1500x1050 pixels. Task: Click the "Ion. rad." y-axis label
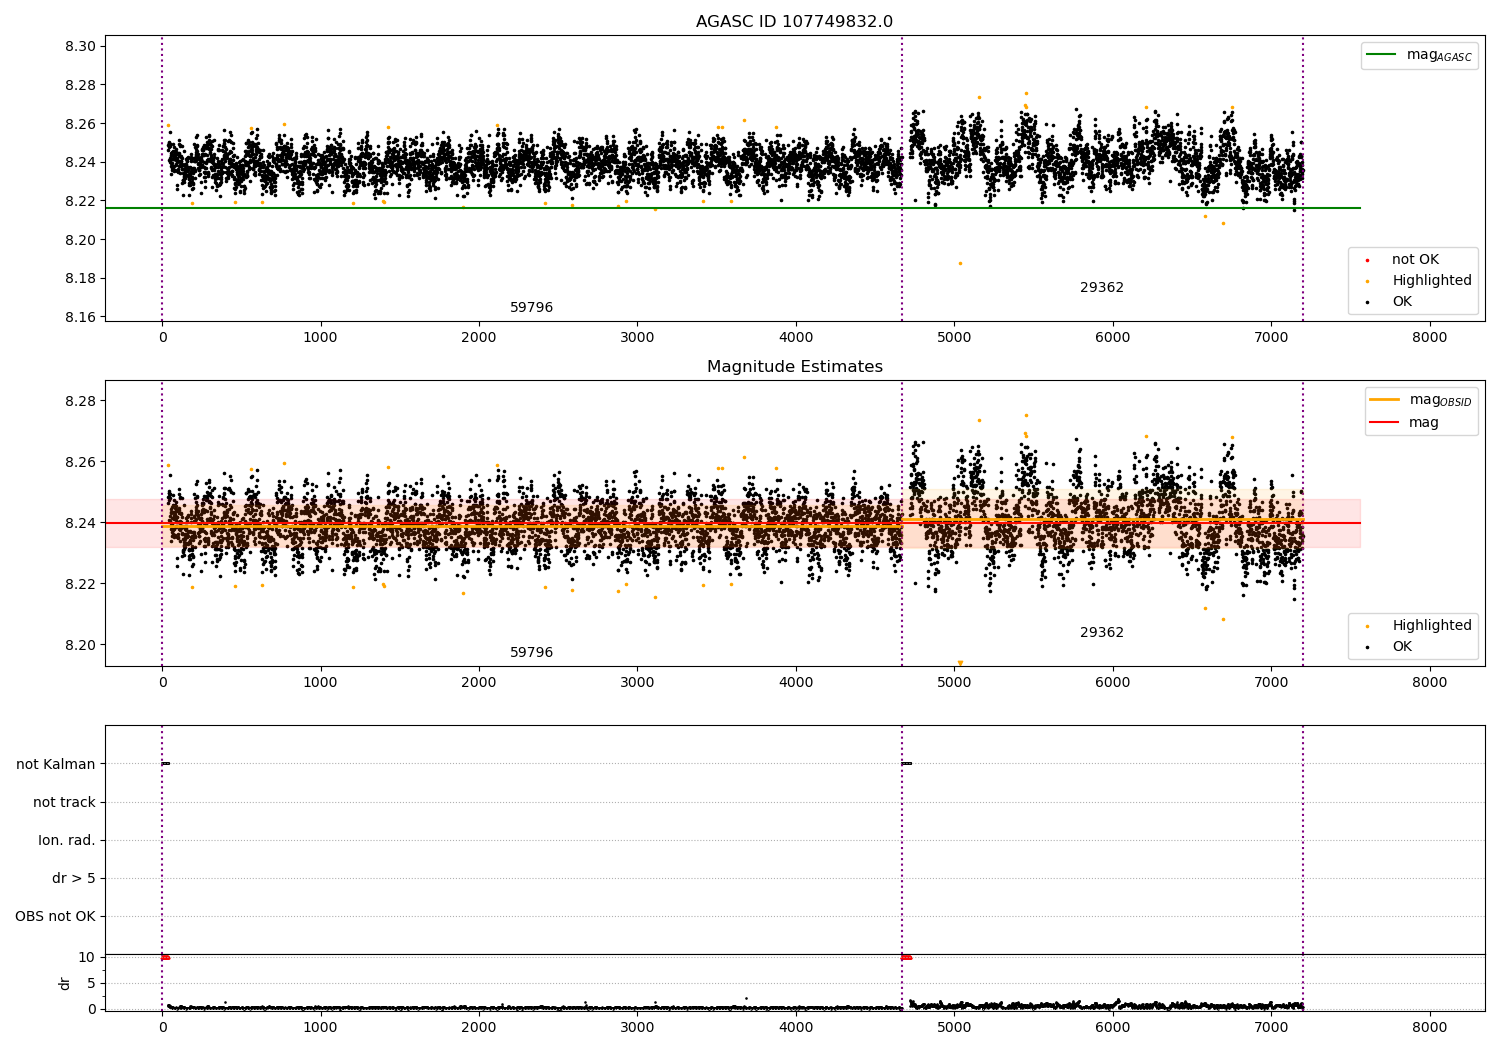(67, 840)
